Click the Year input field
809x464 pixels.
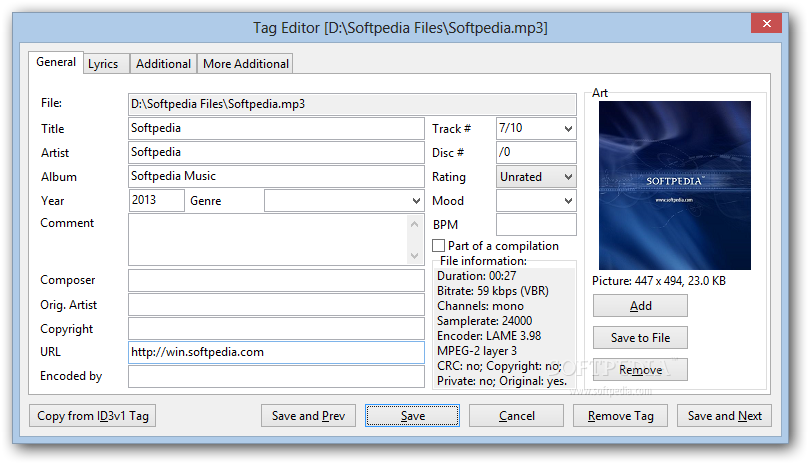click(x=156, y=200)
